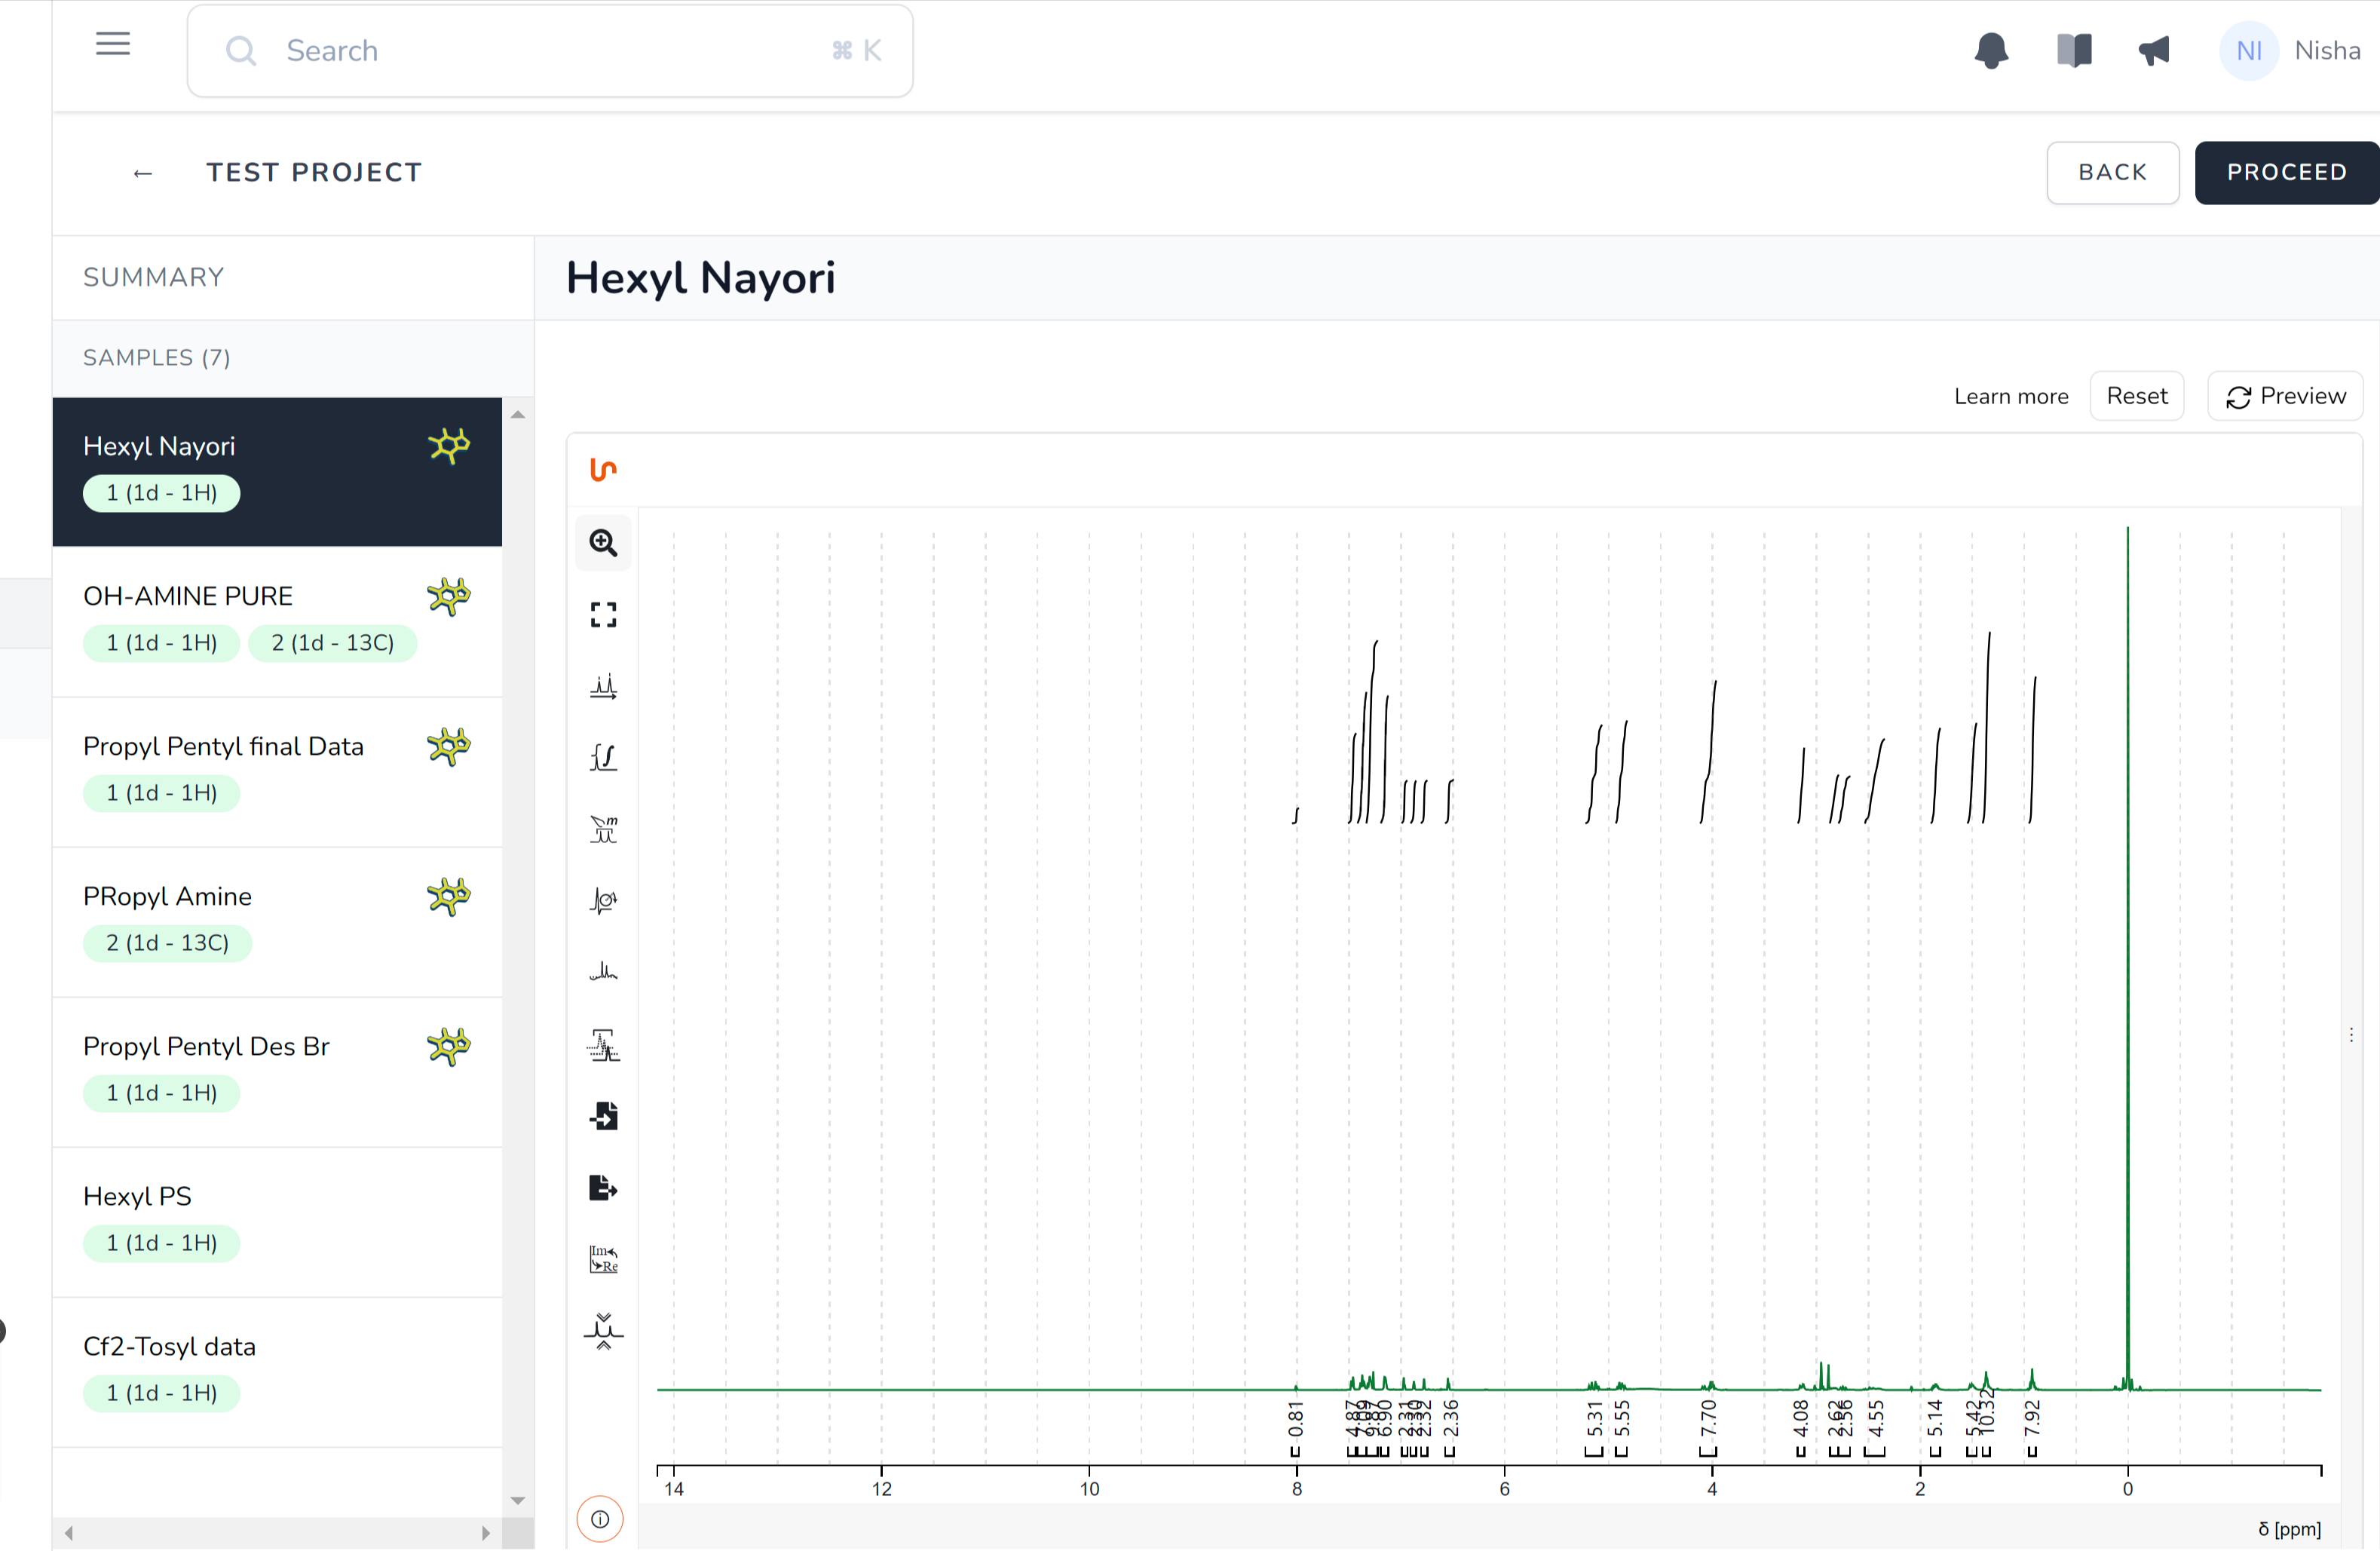Click the Preview refresh button

click(2285, 396)
